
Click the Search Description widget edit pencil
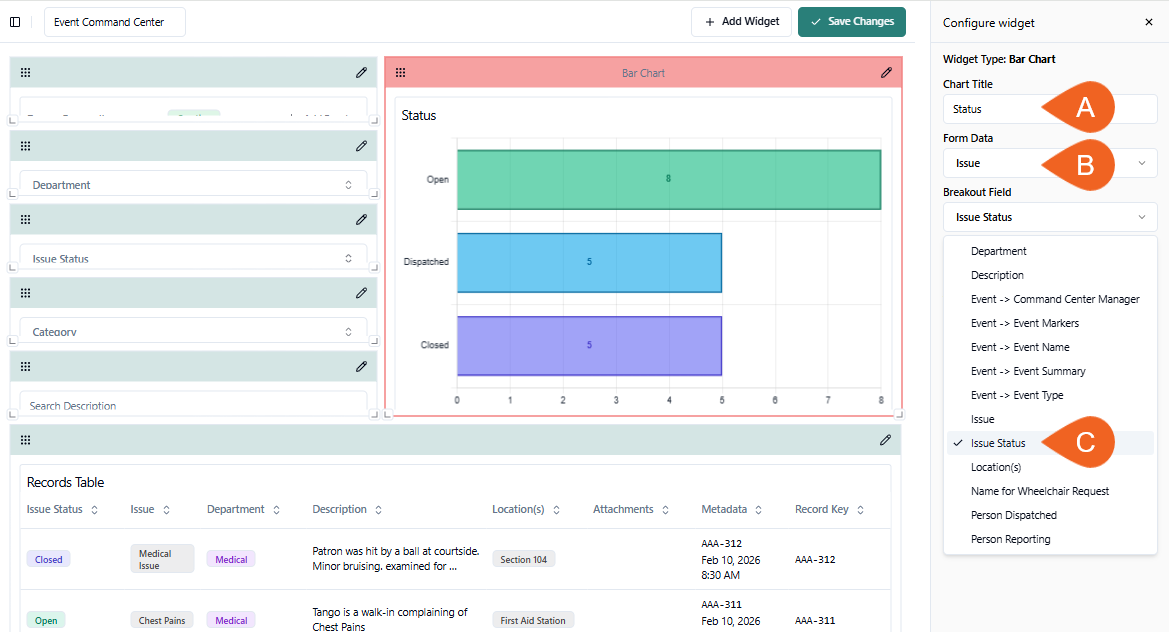pyautogui.click(x=361, y=367)
